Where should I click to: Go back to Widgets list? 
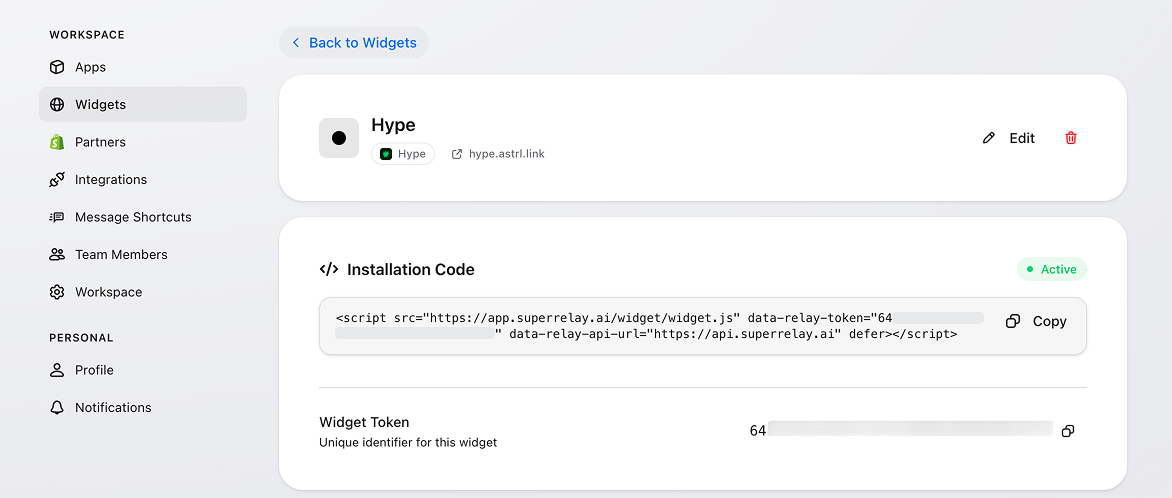click(354, 43)
